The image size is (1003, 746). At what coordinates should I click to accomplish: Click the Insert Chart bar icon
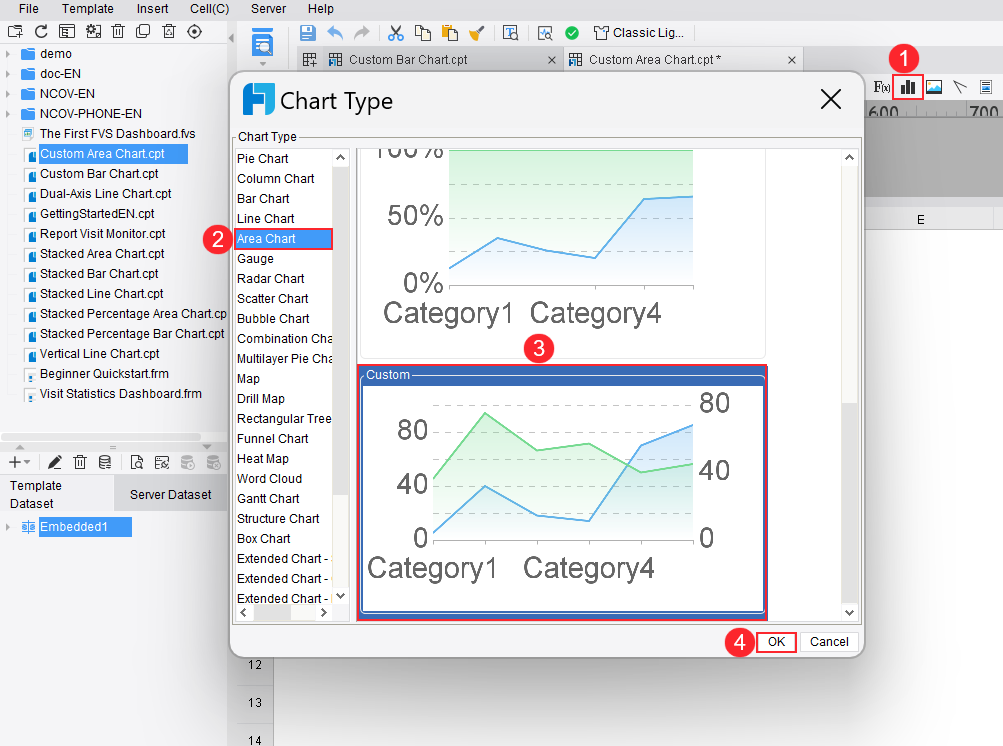coord(908,87)
